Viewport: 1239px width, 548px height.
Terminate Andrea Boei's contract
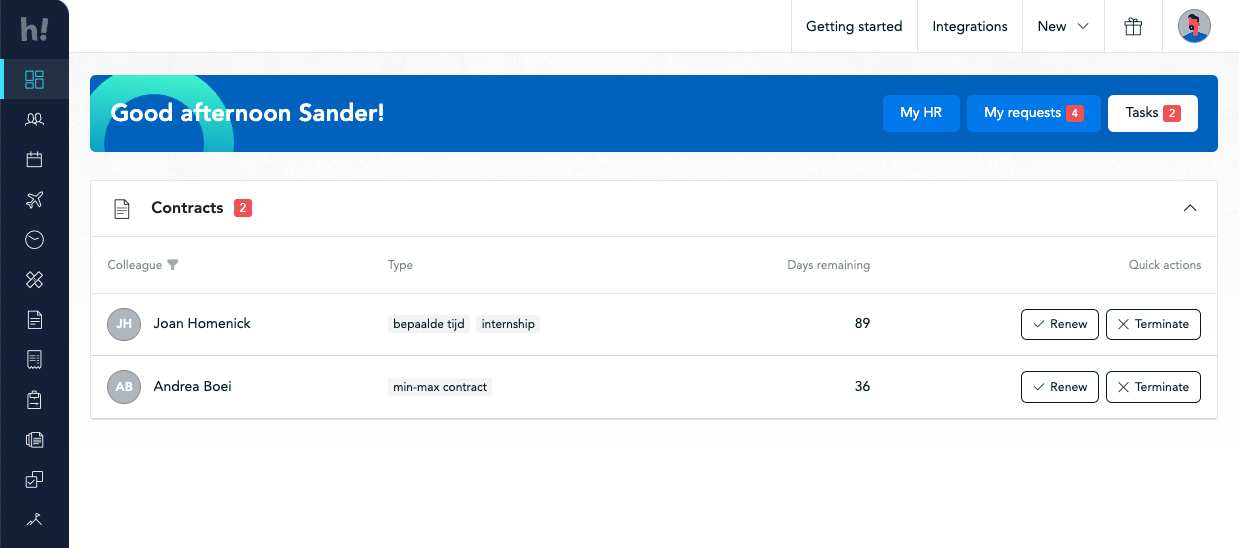pyautogui.click(x=1152, y=387)
